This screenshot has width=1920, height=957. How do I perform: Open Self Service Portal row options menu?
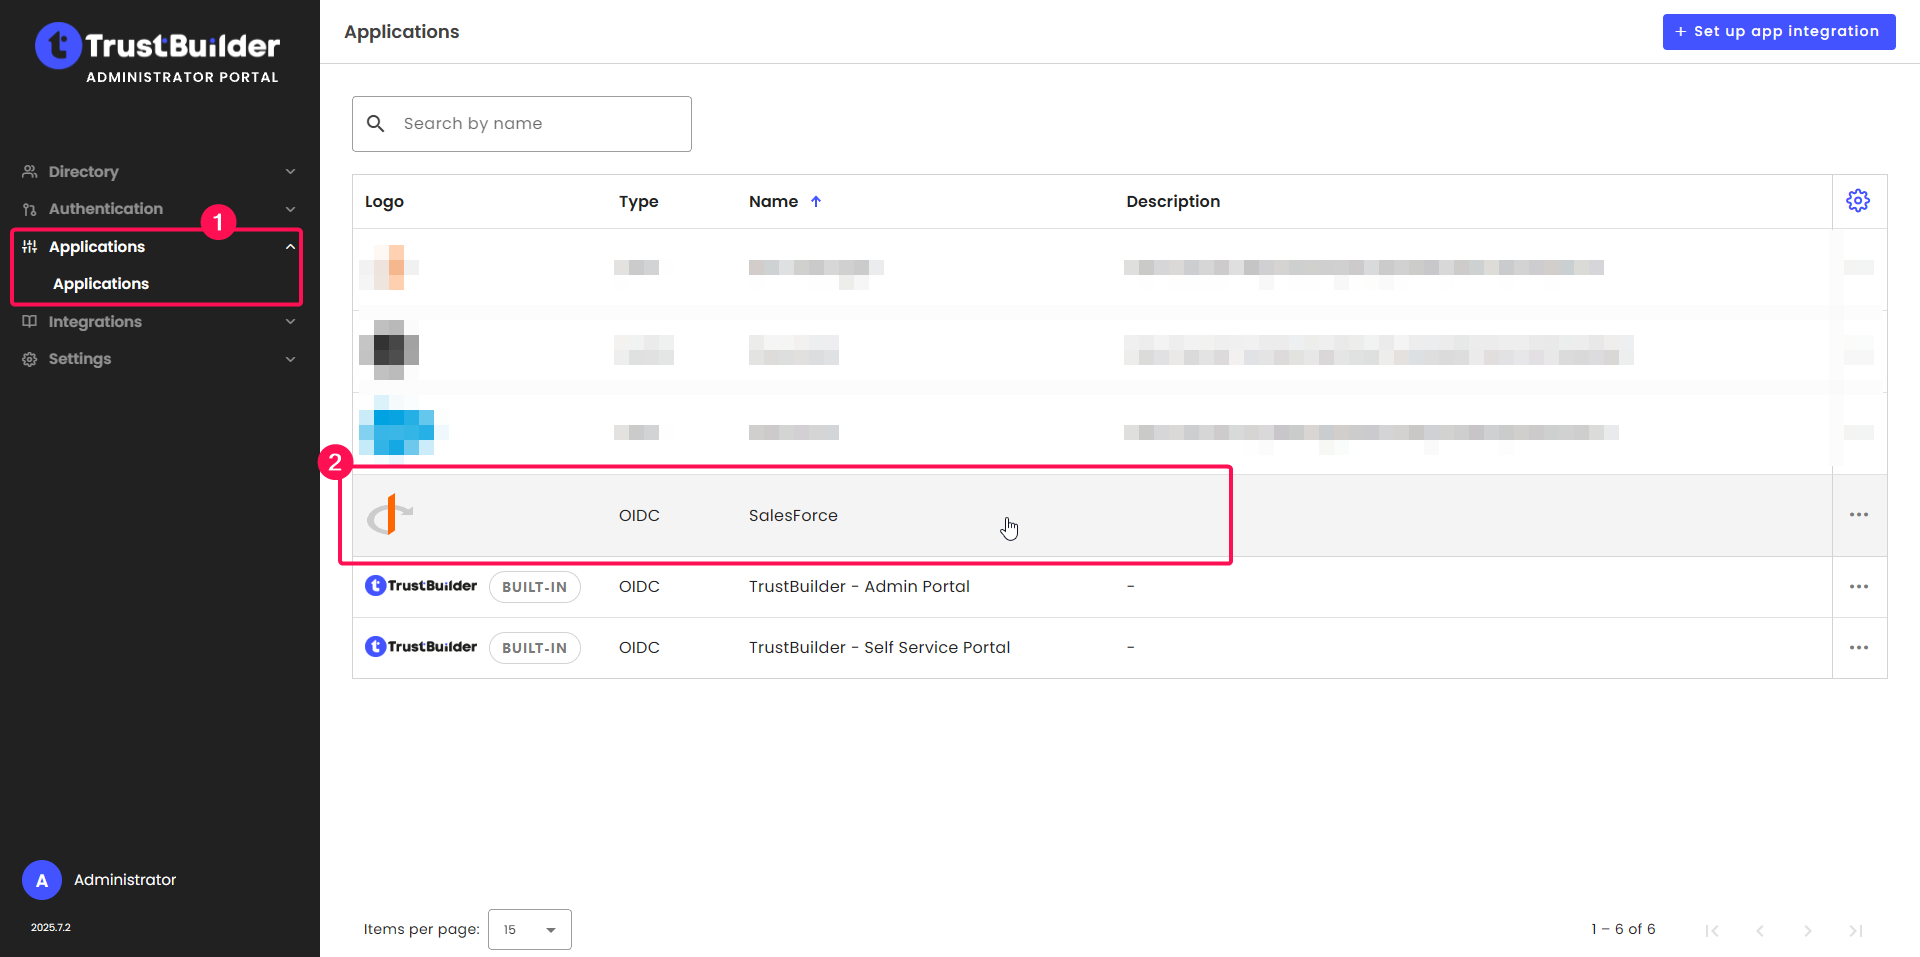1858,648
